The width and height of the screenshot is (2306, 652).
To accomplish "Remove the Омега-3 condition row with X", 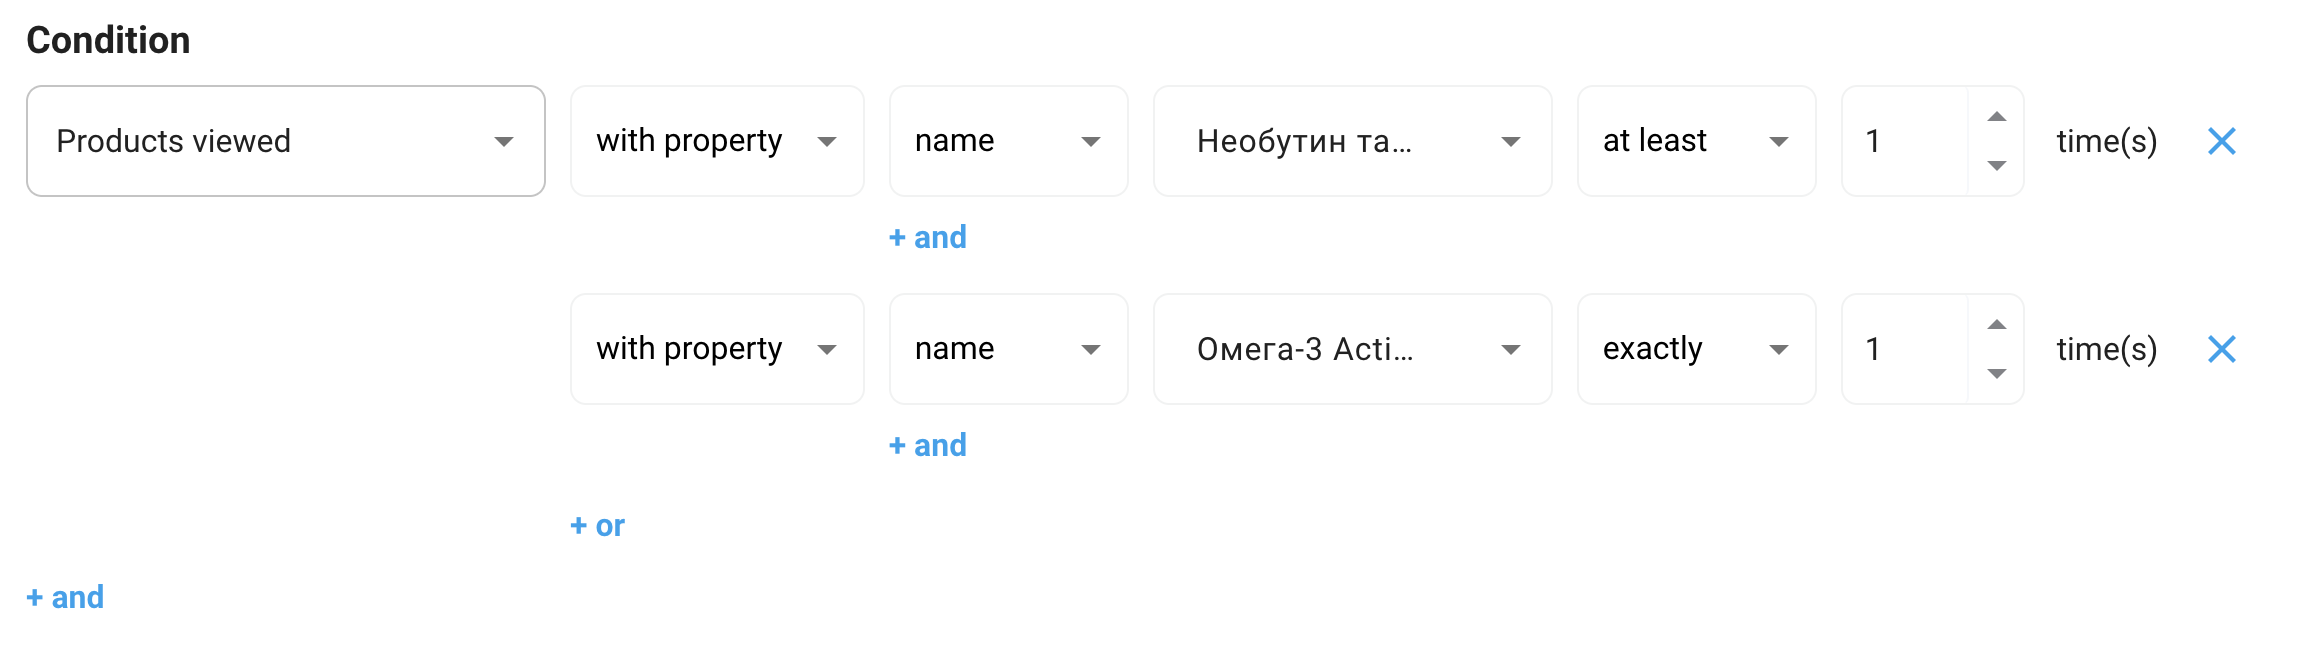I will (2221, 349).
